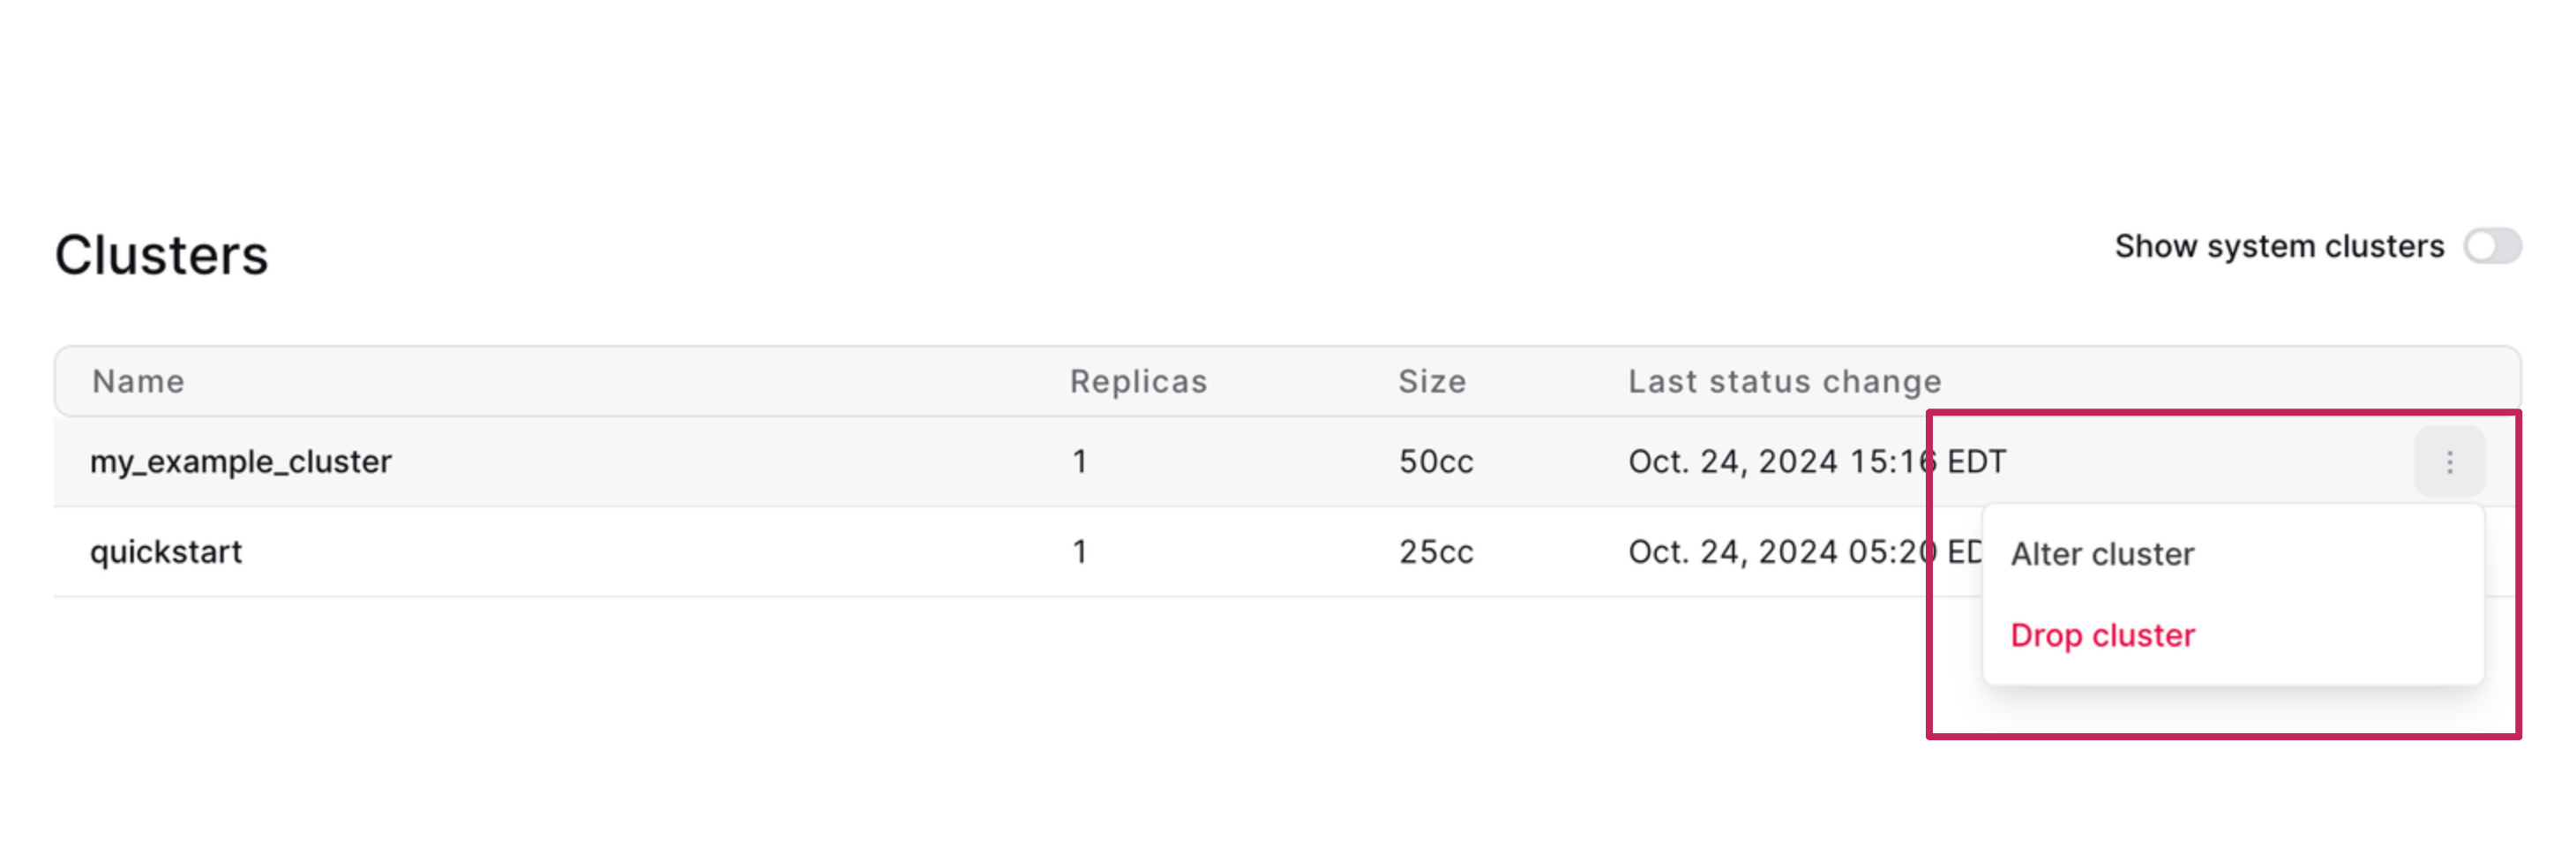Click the my_example_cluster name

point(239,461)
